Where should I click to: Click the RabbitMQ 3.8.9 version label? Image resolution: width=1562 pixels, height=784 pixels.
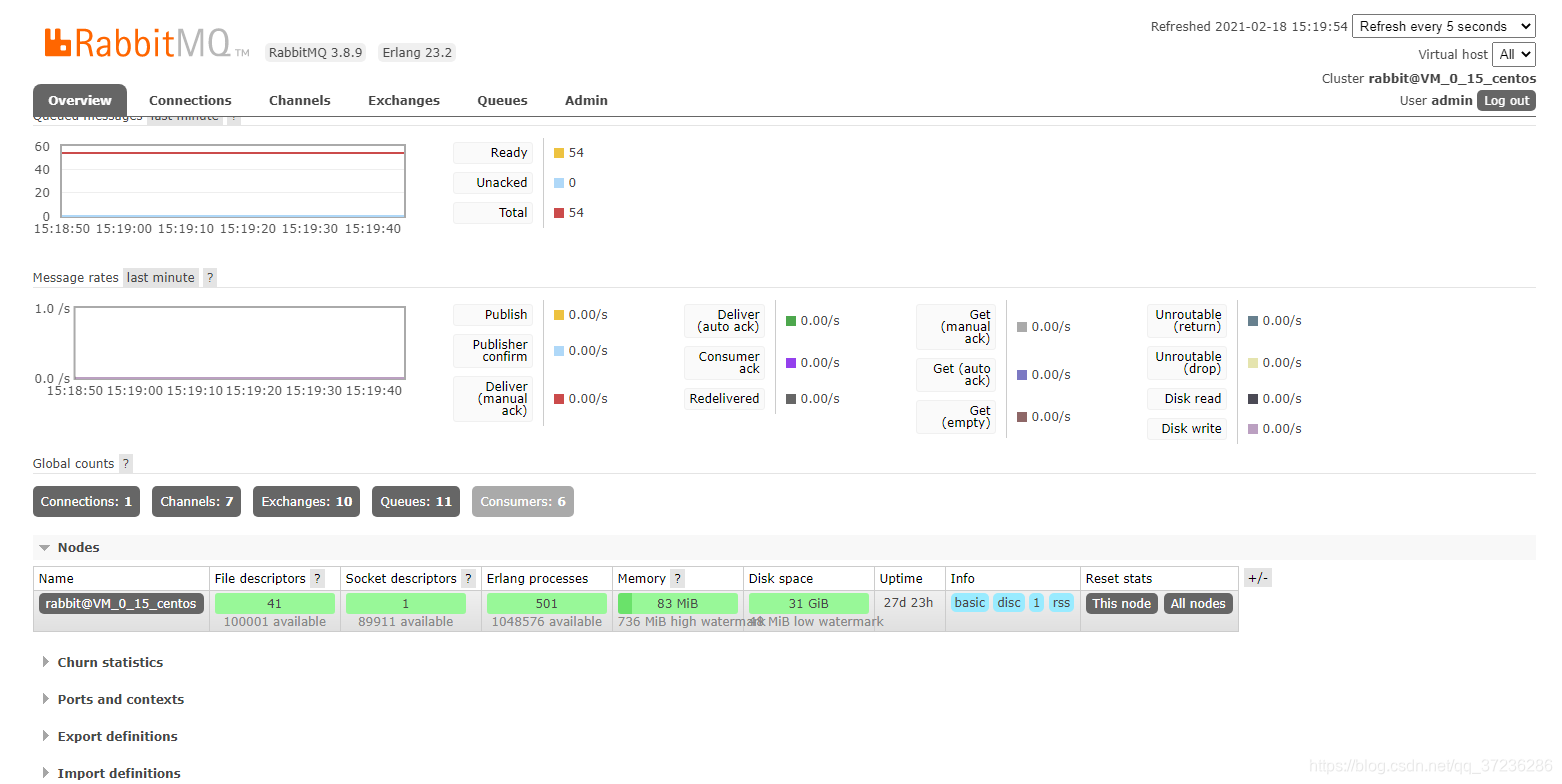316,53
